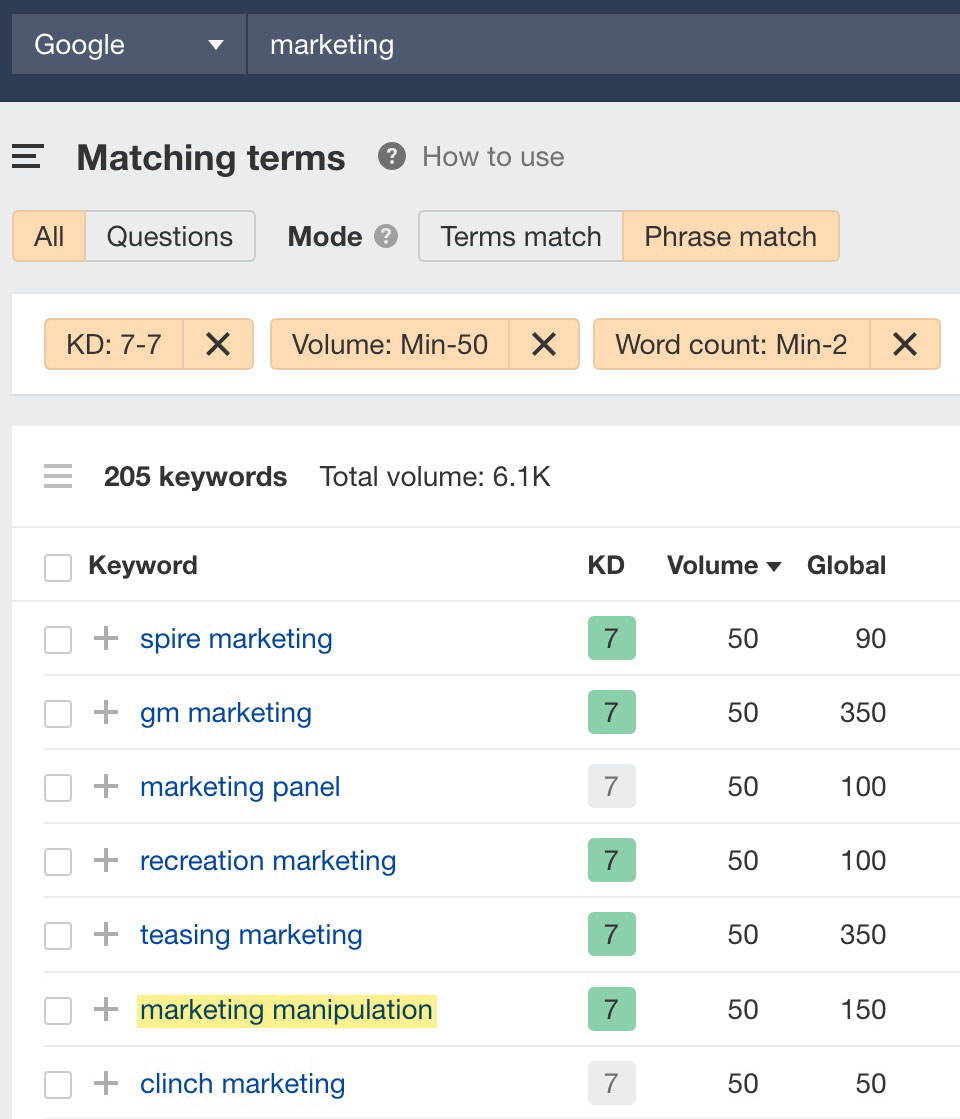Image resolution: width=960 pixels, height=1119 pixels.
Task: Remove the KD: 7-7 filter
Action: tap(218, 345)
